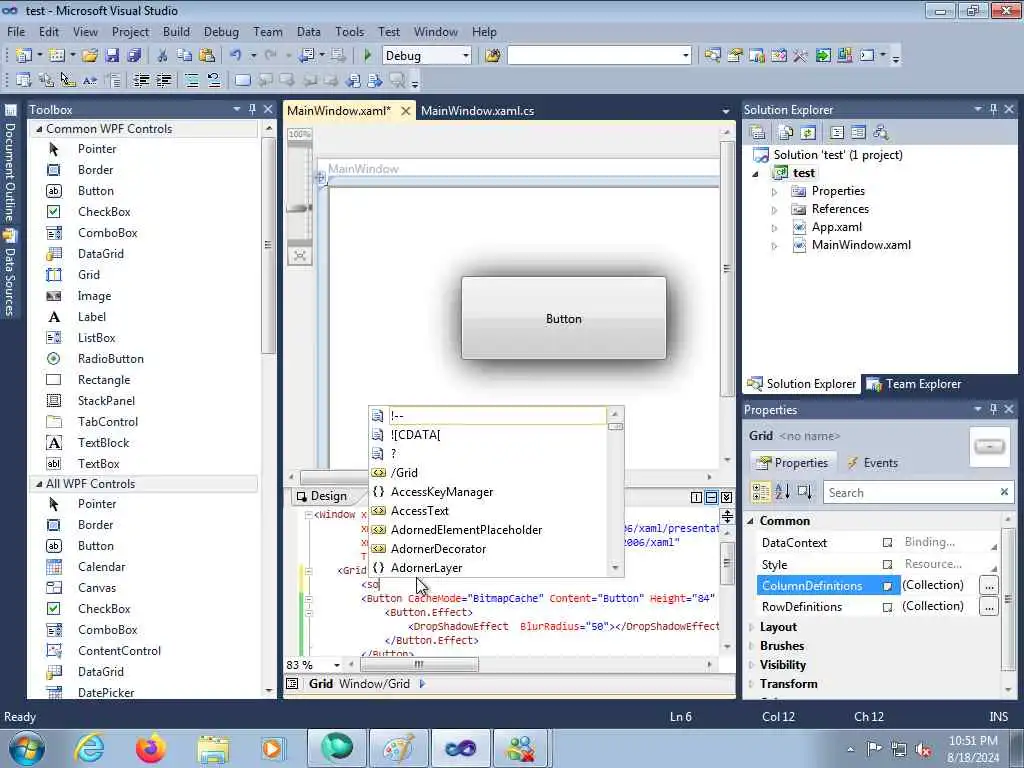Click the Open File folder icon
This screenshot has height=768, width=1024.
(90, 56)
